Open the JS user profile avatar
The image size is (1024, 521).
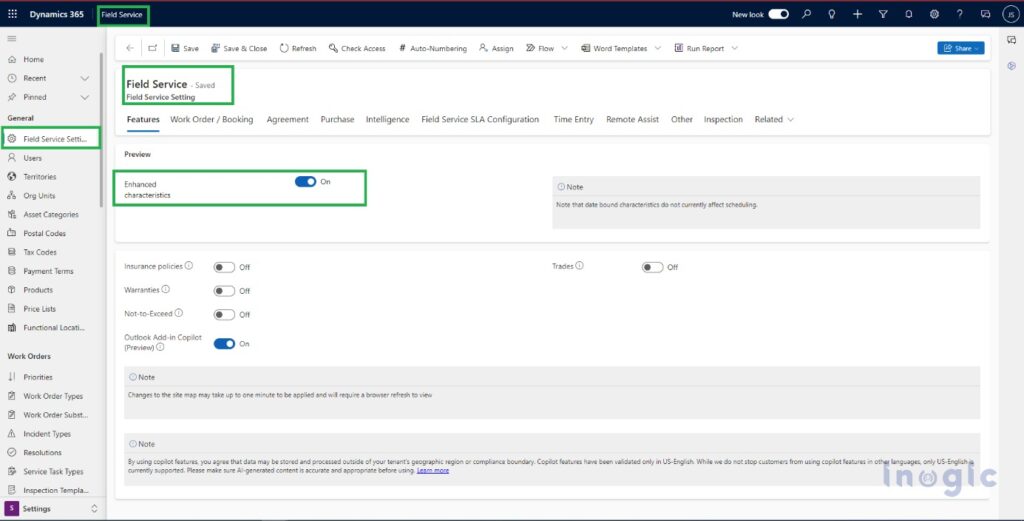tap(1011, 14)
